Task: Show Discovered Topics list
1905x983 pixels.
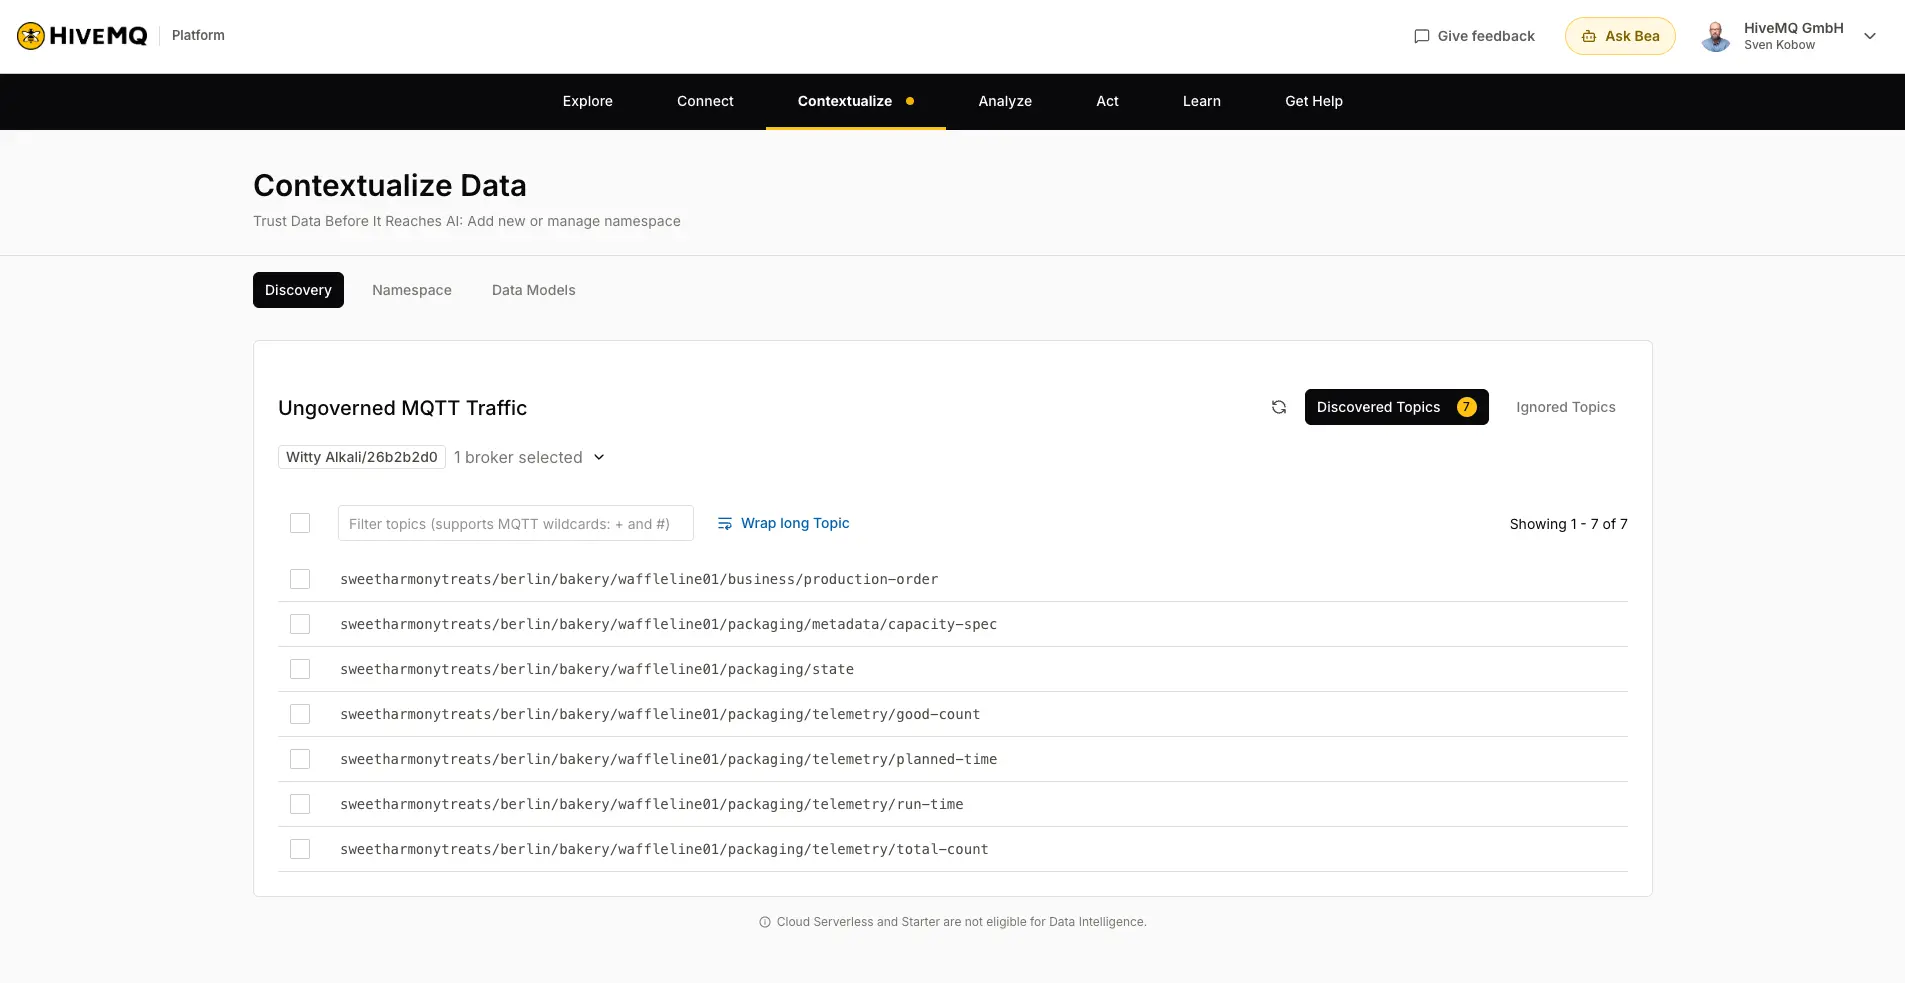Action: click(x=1396, y=407)
